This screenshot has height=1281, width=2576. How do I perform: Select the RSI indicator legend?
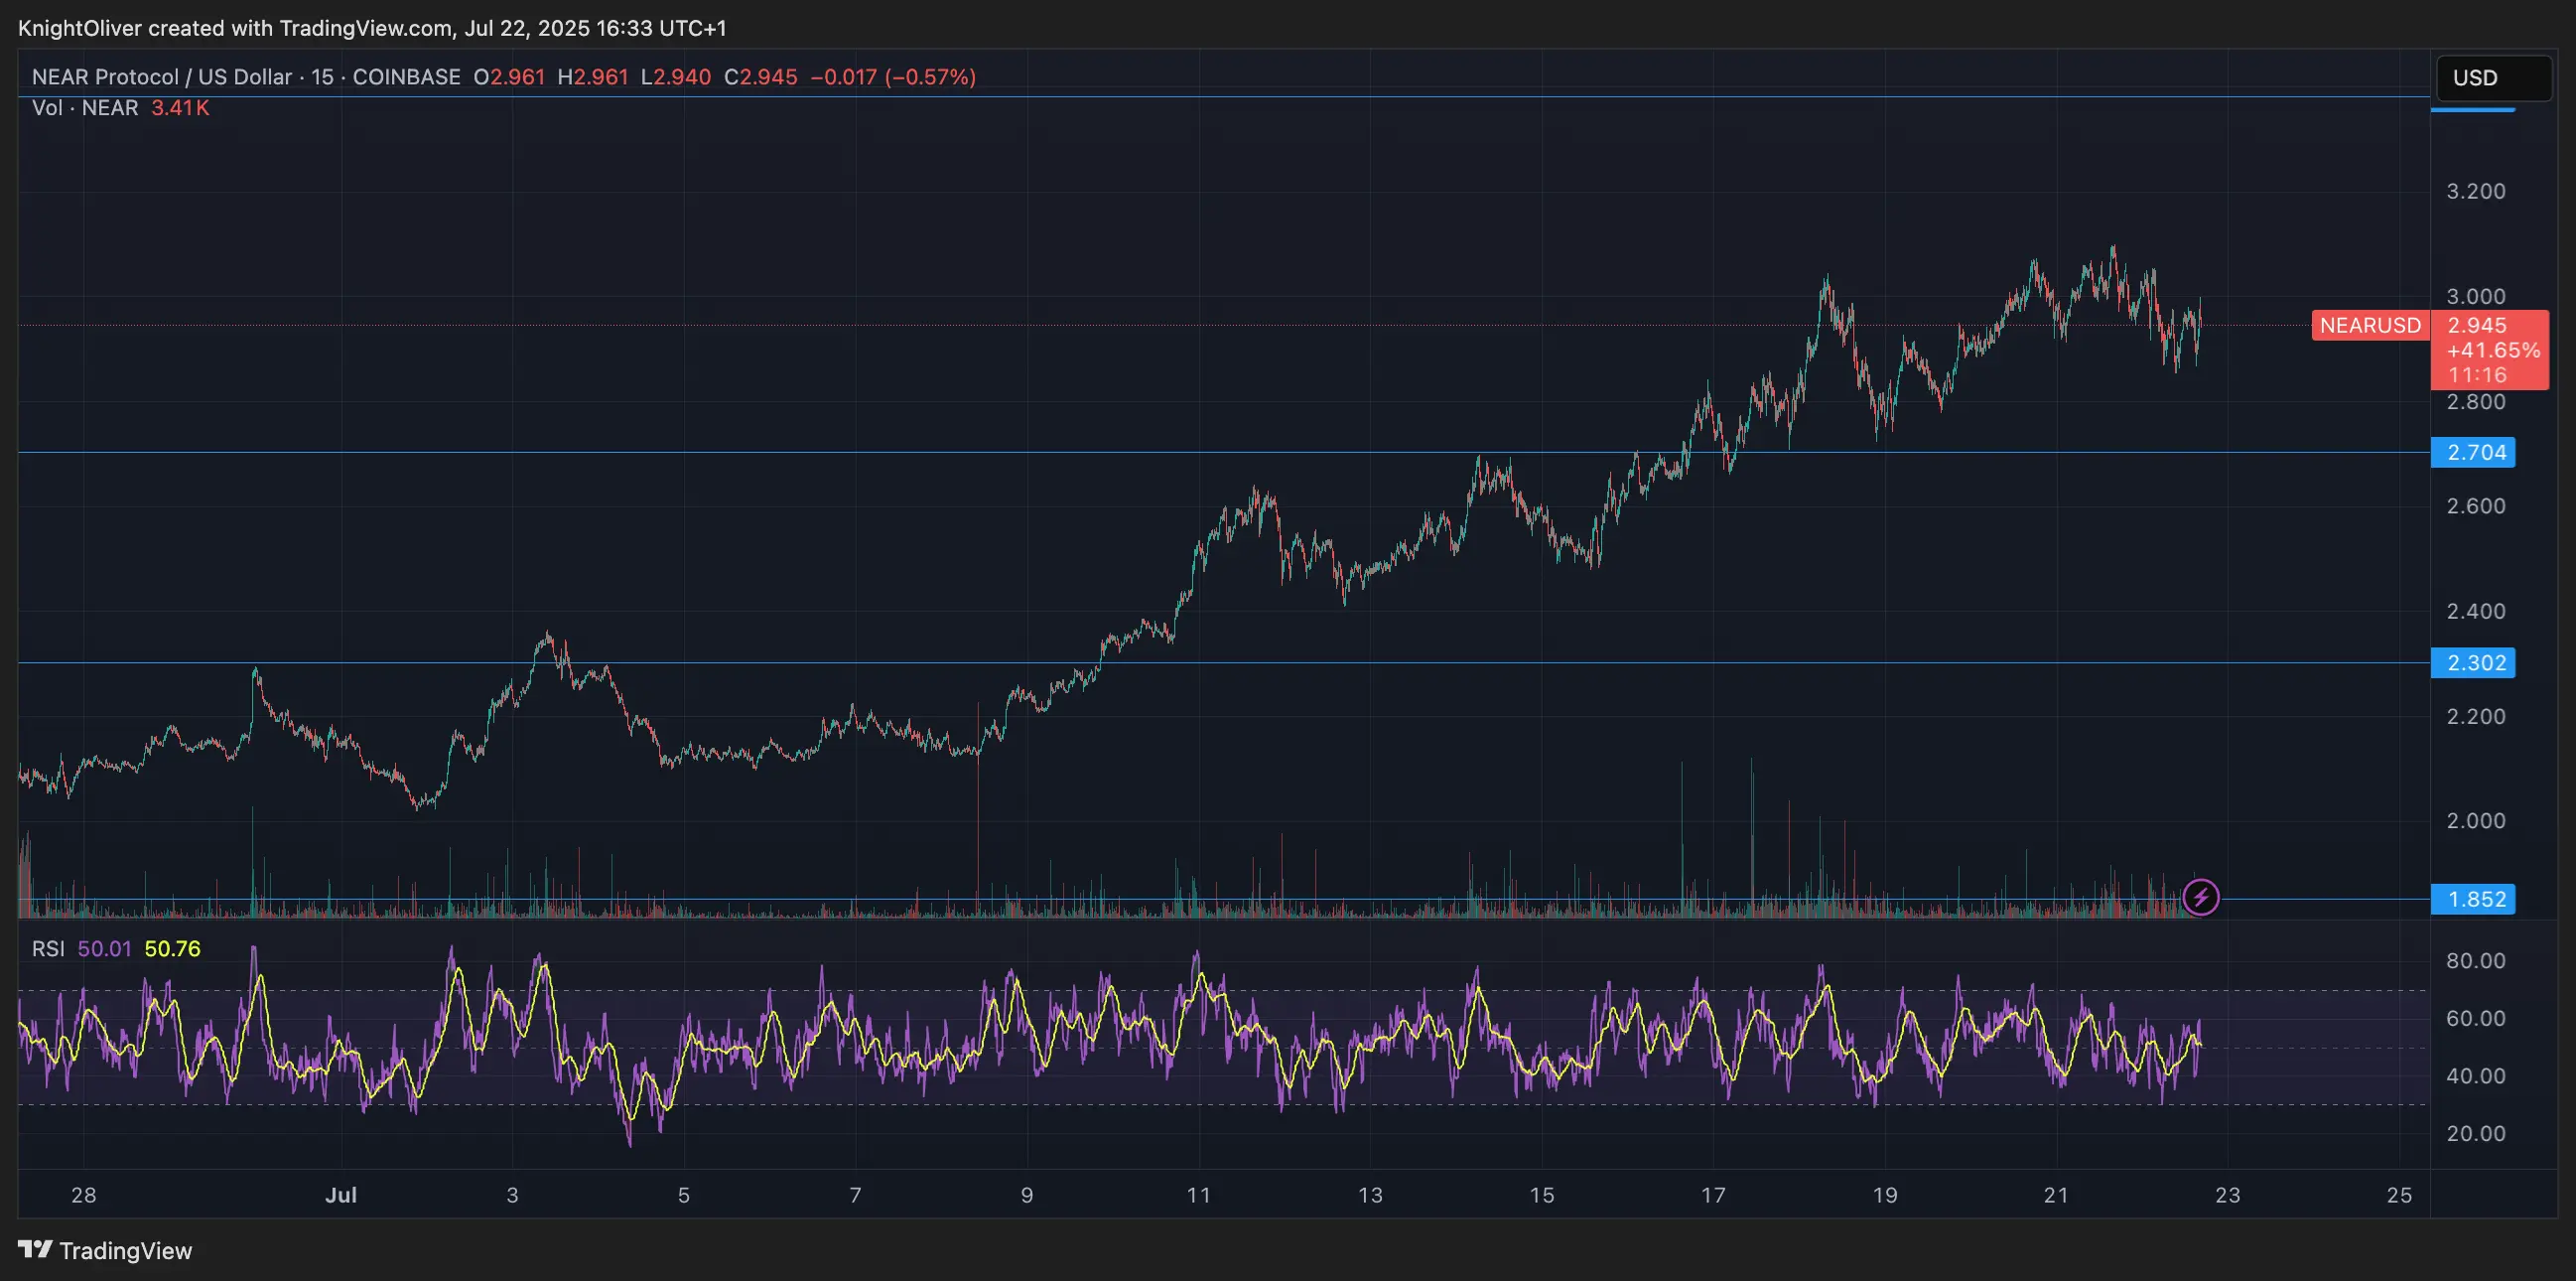click(48, 949)
